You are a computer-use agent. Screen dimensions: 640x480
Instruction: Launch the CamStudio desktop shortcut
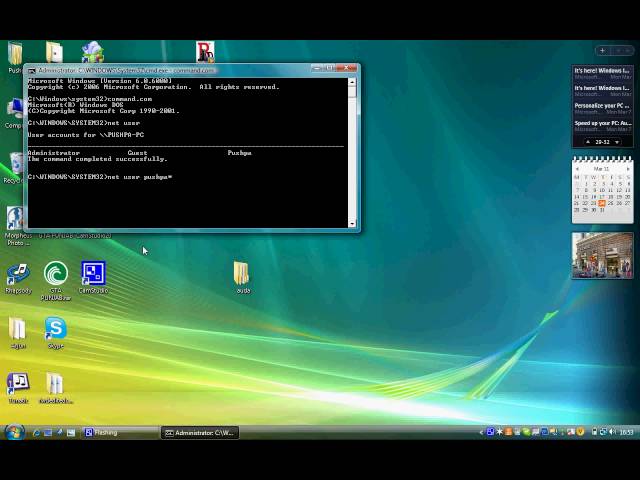tap(93, 278)
